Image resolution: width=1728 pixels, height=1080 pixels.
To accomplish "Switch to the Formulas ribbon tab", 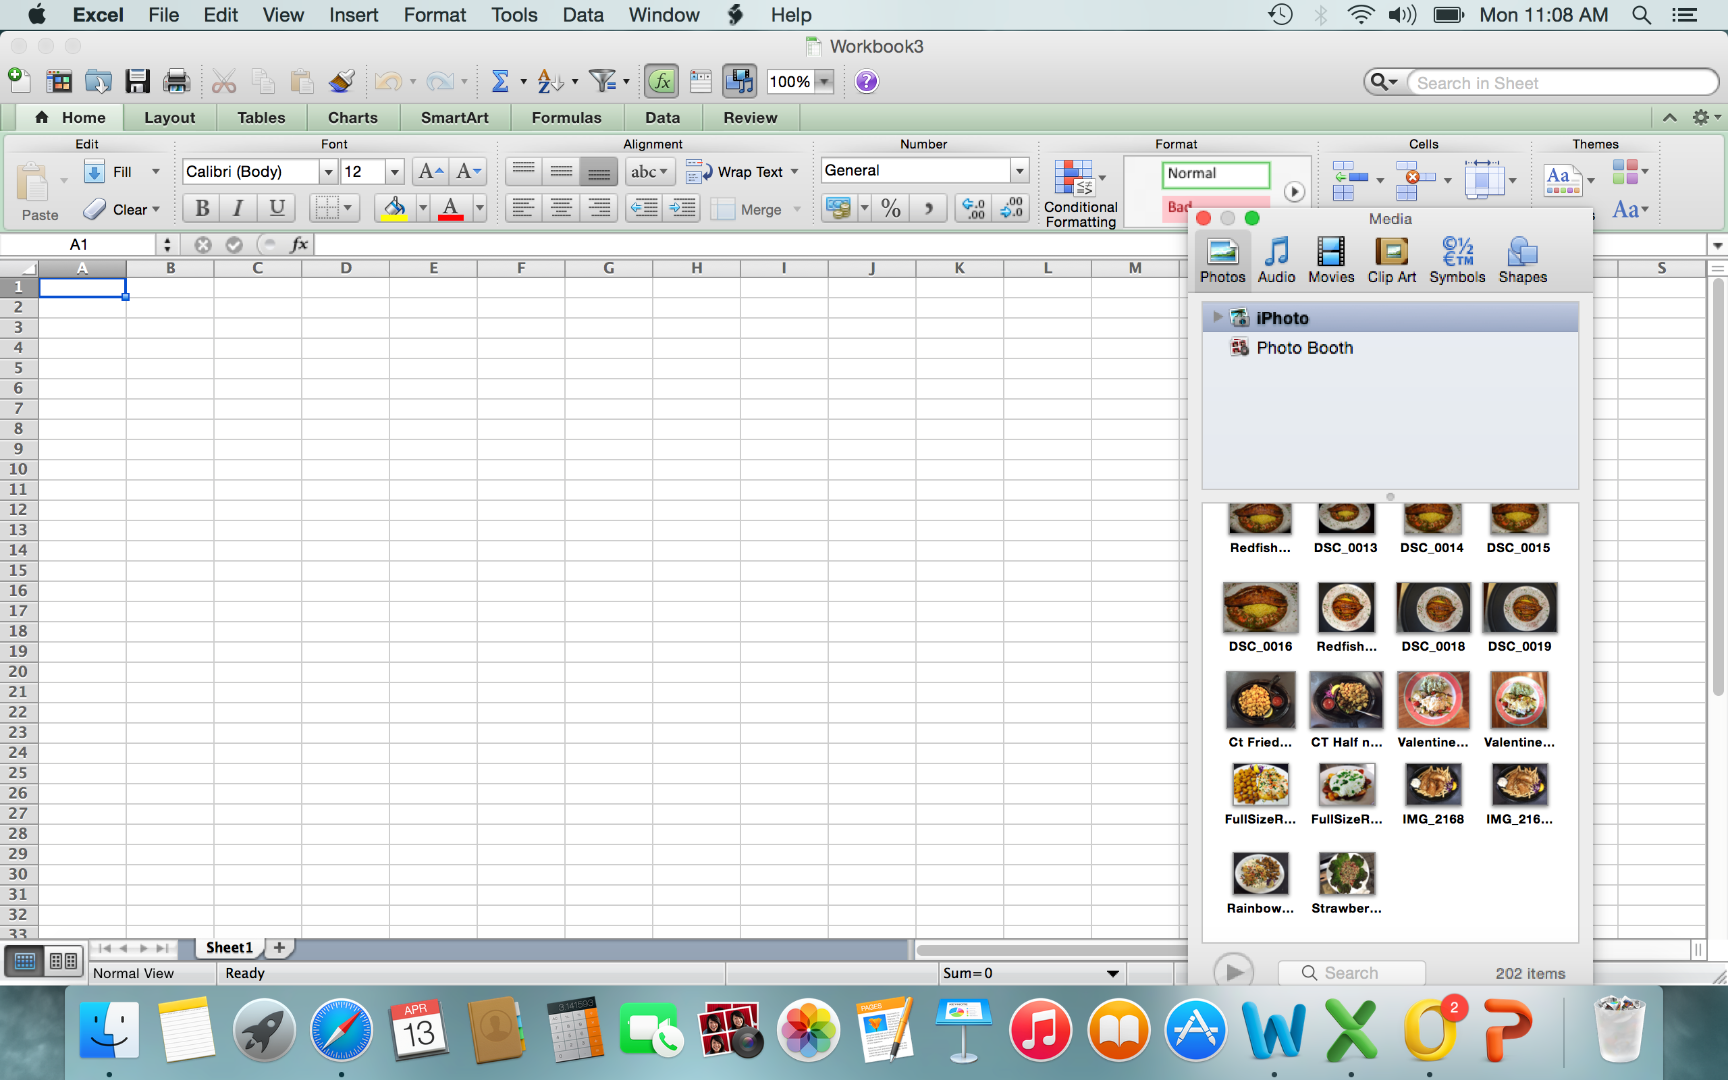I will point(566,117).
